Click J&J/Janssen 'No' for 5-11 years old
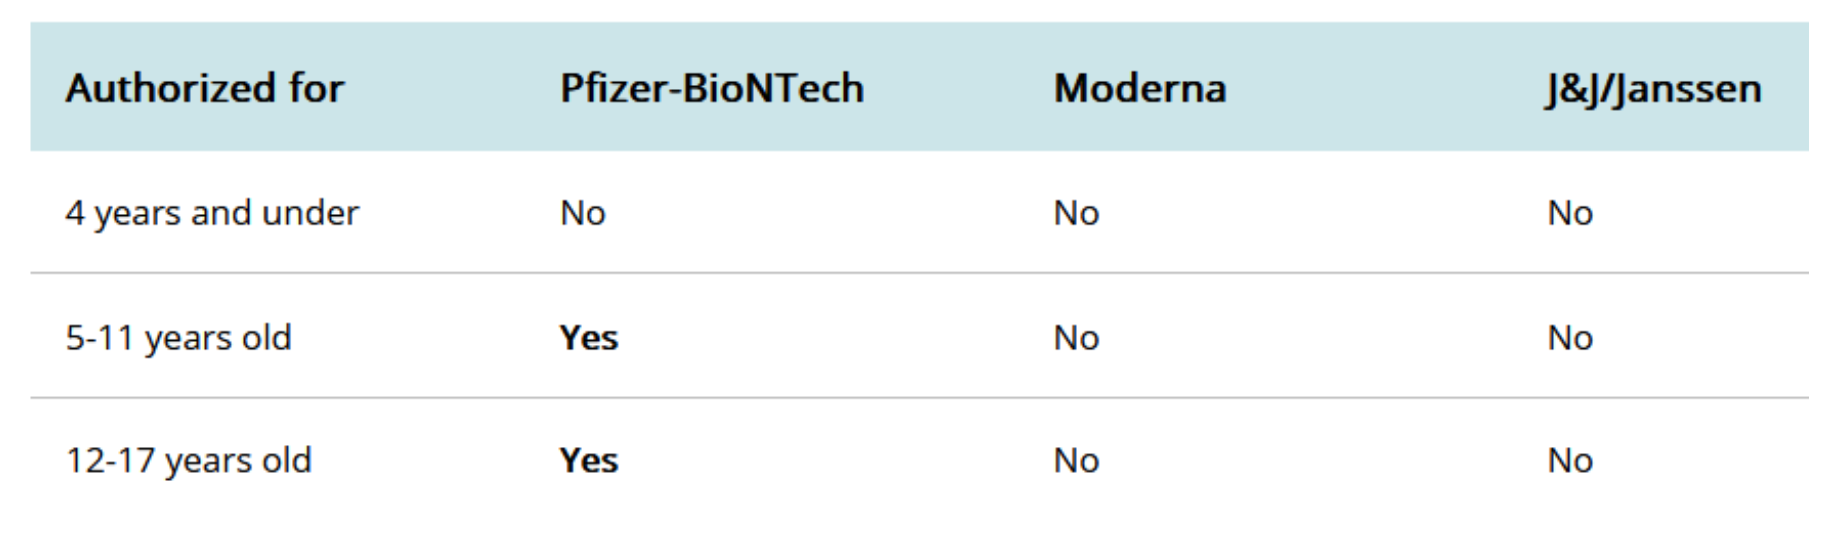1844x546 pixels. pos(1570,338)
